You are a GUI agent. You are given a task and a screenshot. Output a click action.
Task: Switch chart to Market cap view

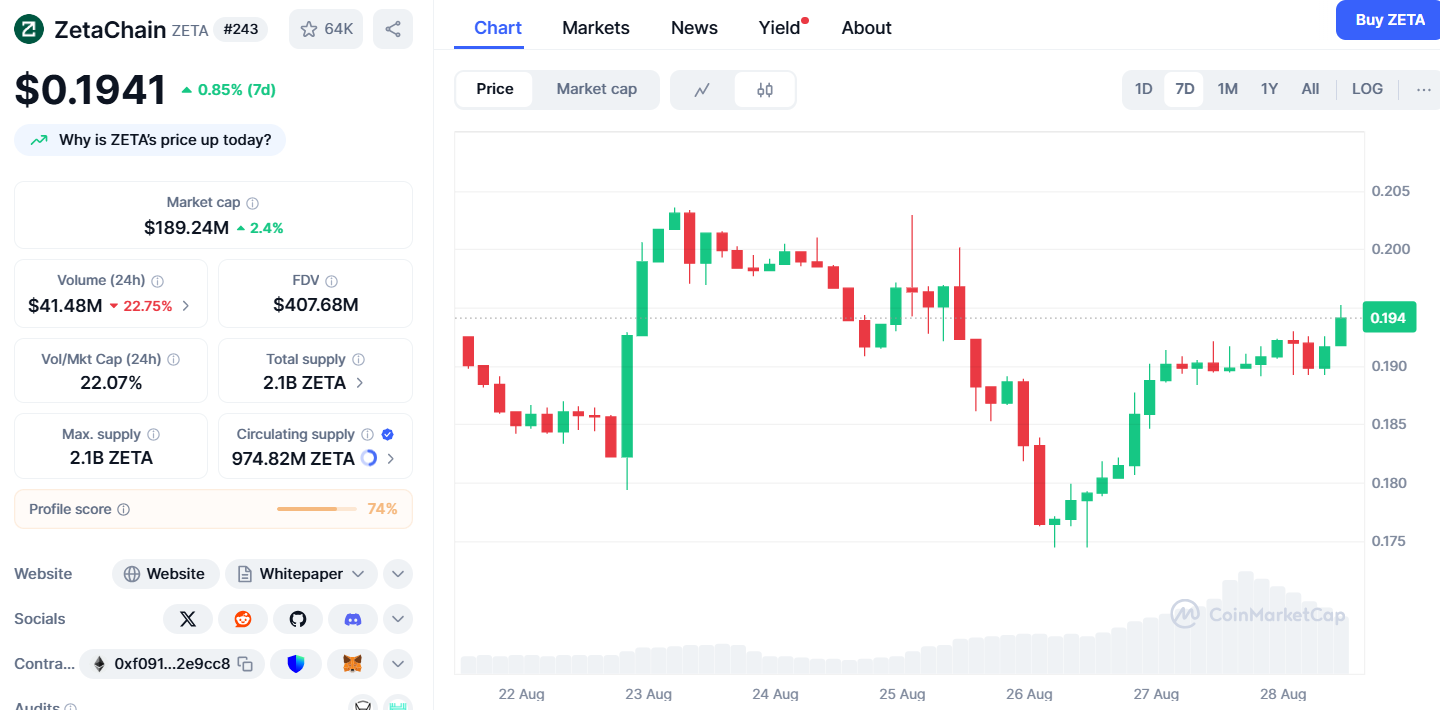click(x=596, y=89)
